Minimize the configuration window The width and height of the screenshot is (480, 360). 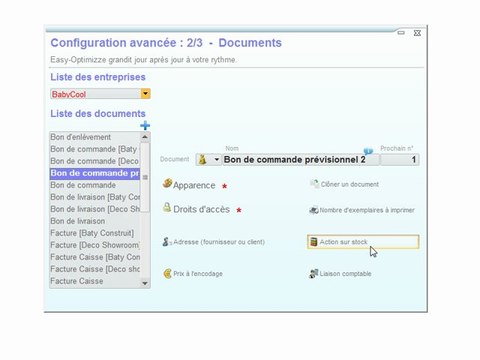point(401,33)
